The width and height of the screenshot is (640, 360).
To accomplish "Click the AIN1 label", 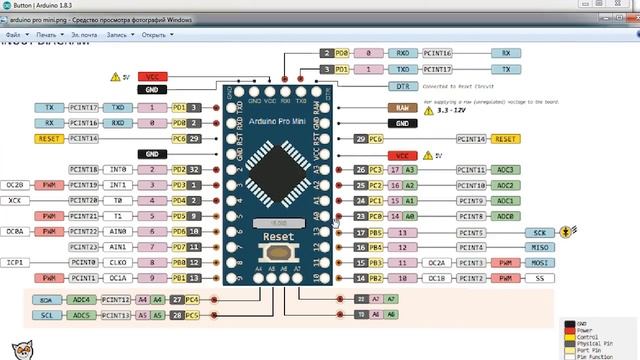I will 118,247.
